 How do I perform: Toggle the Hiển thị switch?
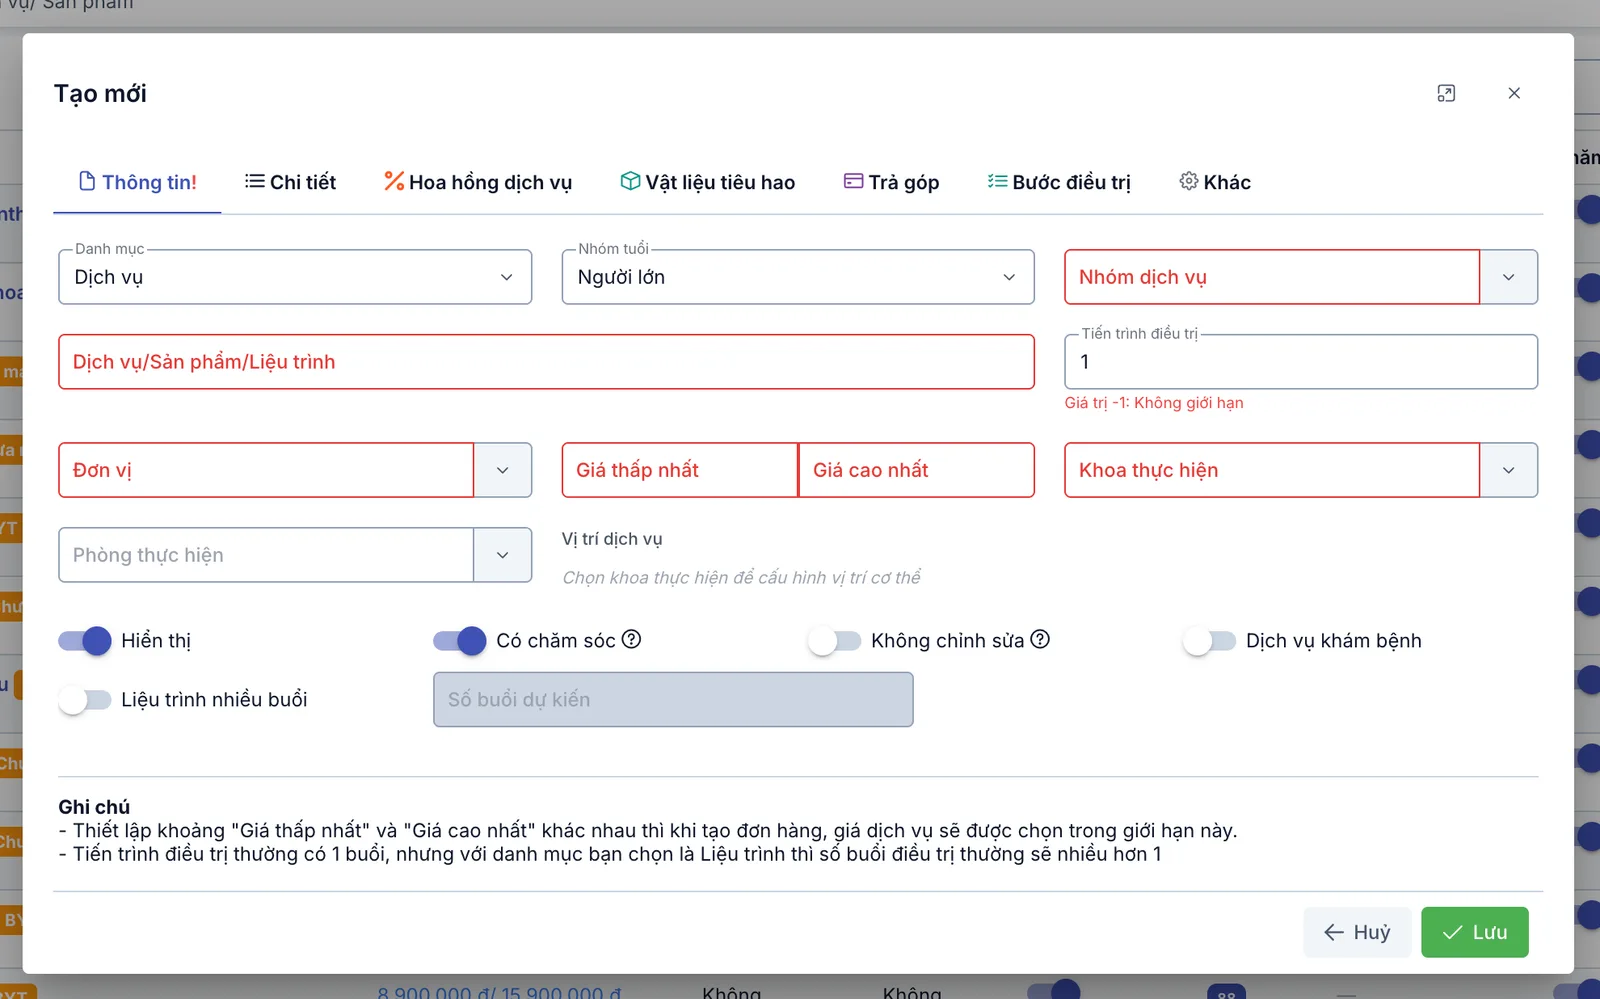[x=84, y=641]
